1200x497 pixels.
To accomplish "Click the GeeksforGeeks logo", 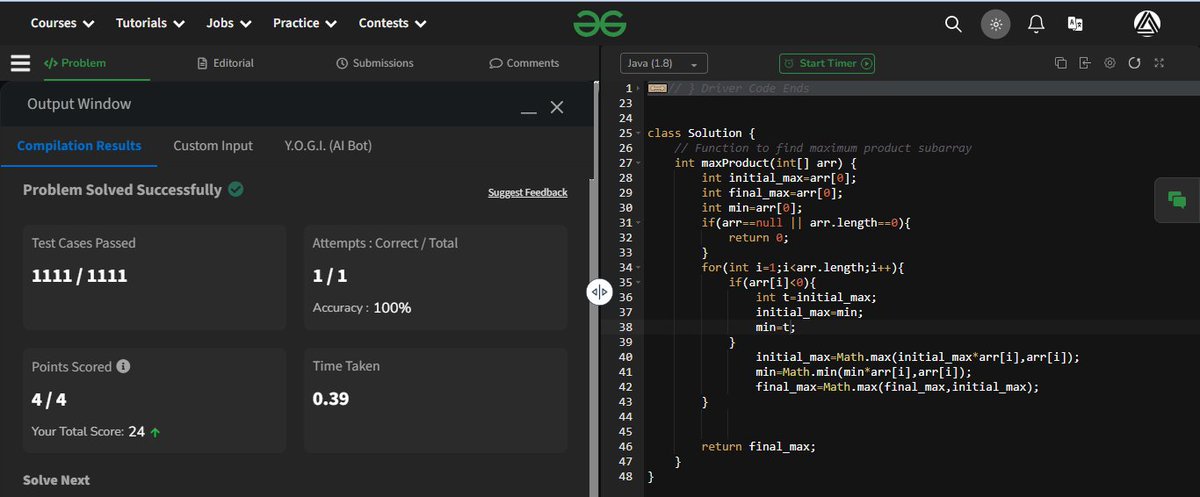I will tap(599, 23).
